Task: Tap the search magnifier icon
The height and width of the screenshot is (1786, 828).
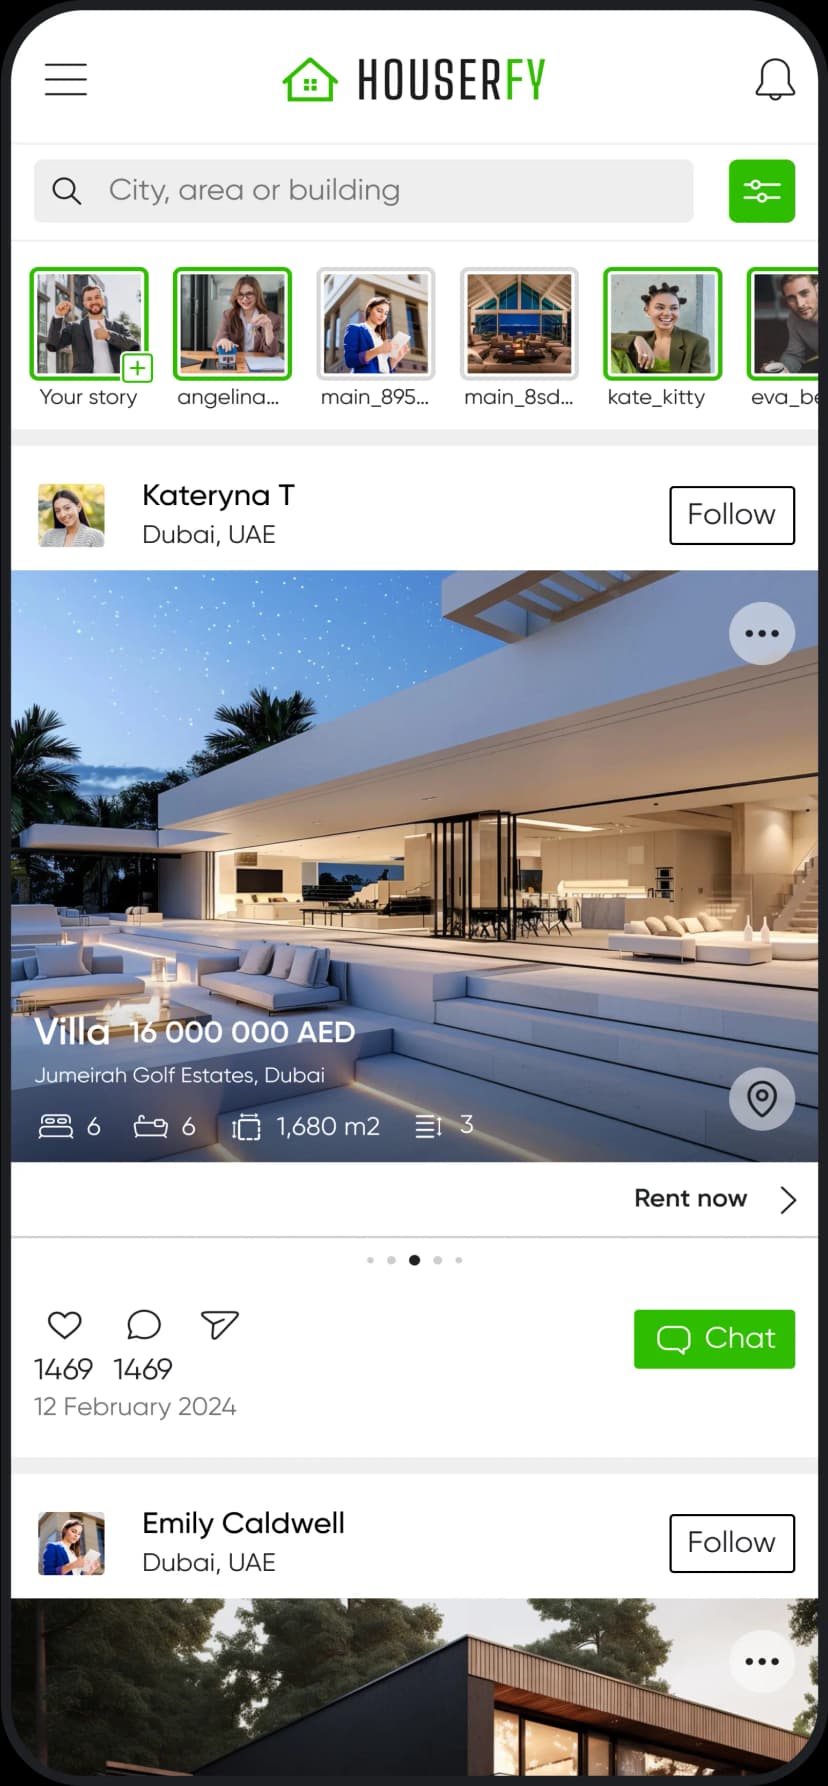Action: (67, 191)
